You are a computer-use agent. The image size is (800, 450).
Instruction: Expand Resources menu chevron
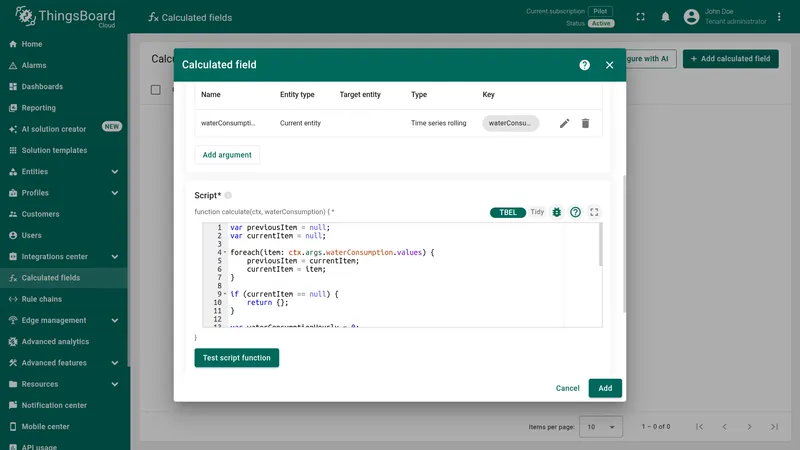pos(115,384)
